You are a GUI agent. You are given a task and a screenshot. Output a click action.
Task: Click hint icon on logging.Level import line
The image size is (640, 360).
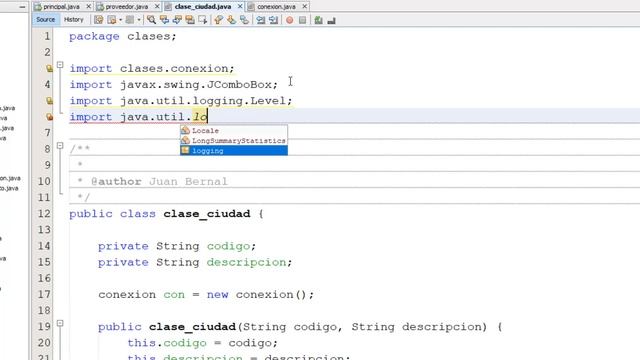49,101
